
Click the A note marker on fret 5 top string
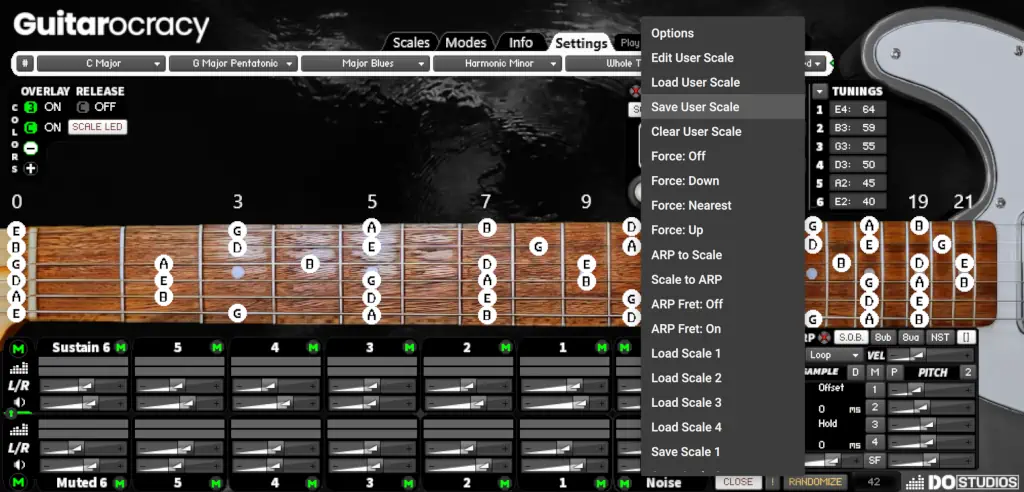(x=372, y=227)
